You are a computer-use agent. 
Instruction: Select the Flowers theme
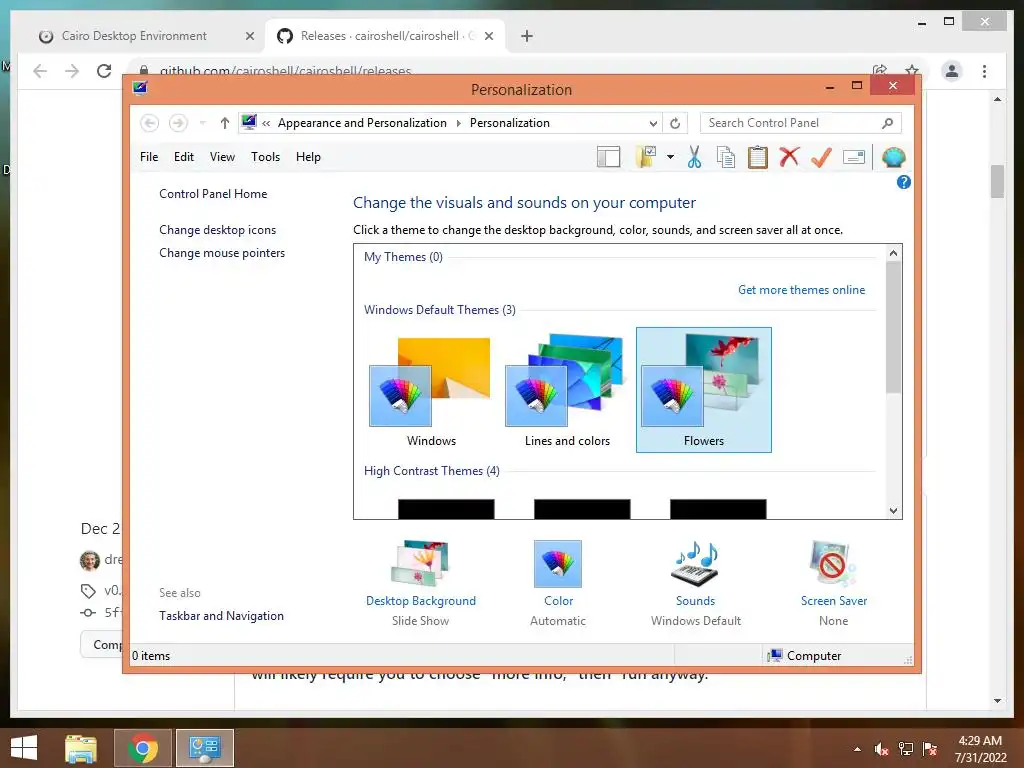pos(704,390)
